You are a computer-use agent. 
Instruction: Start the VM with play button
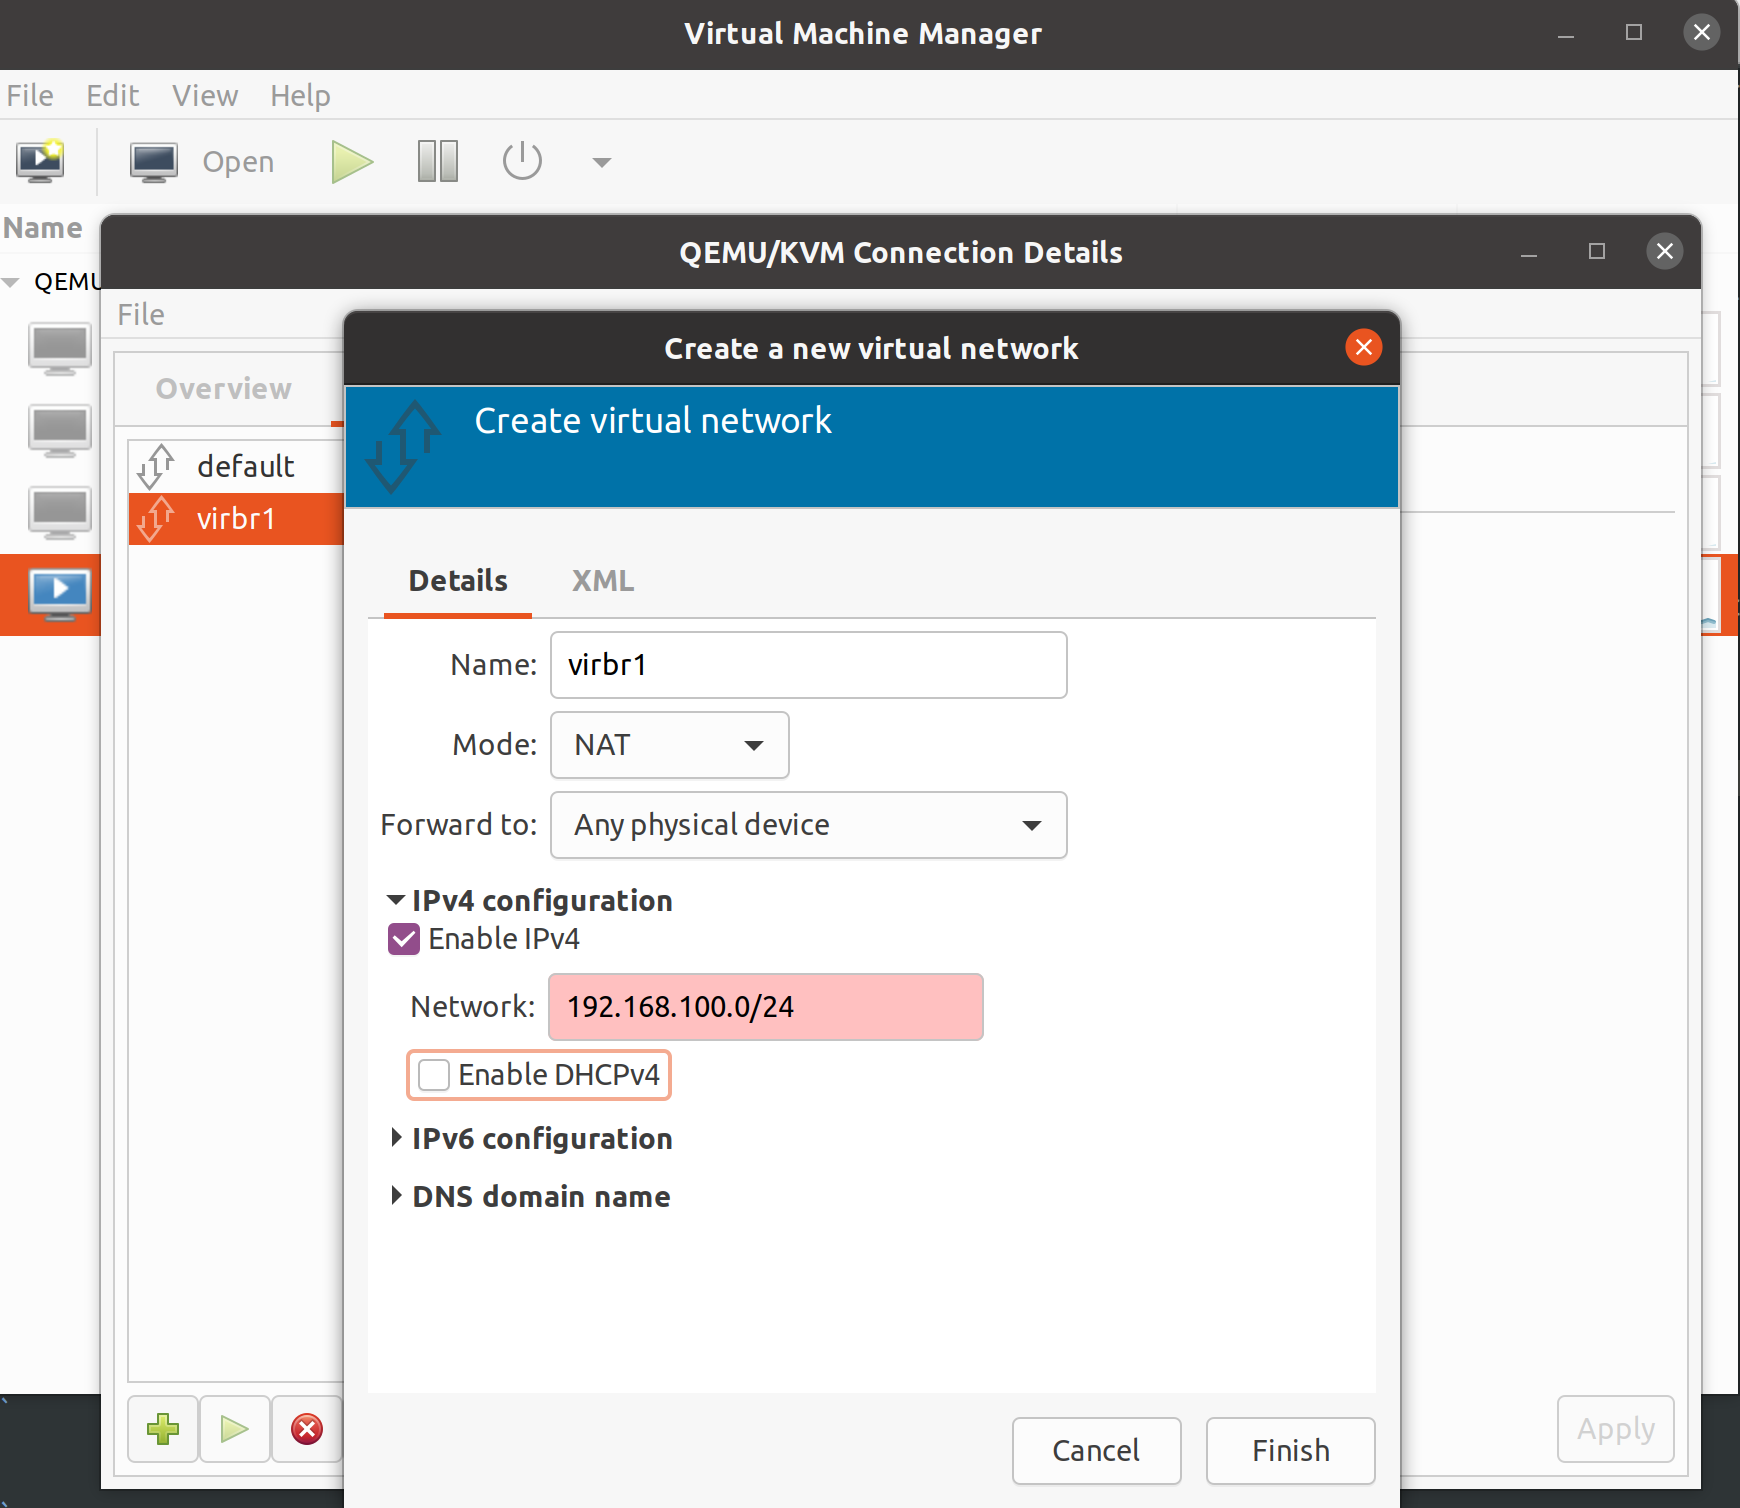tap(352, 161)
